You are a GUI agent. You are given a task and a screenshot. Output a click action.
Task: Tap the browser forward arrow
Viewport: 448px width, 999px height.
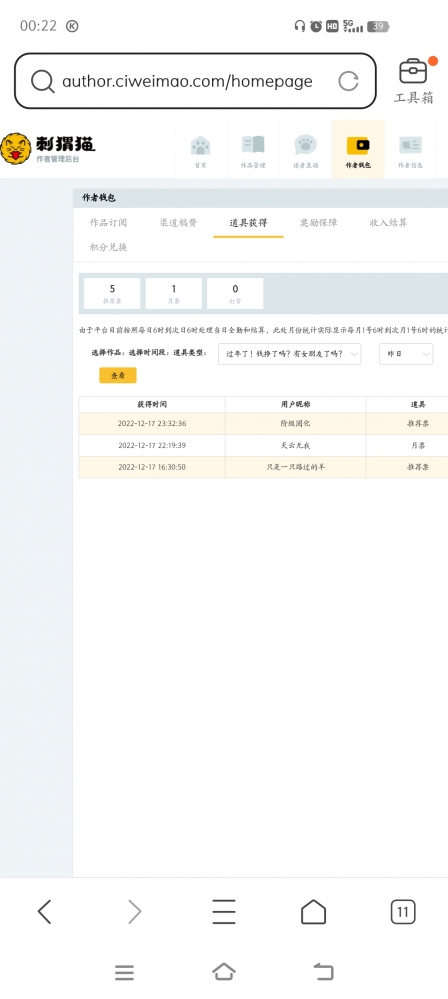click(134, 912)
